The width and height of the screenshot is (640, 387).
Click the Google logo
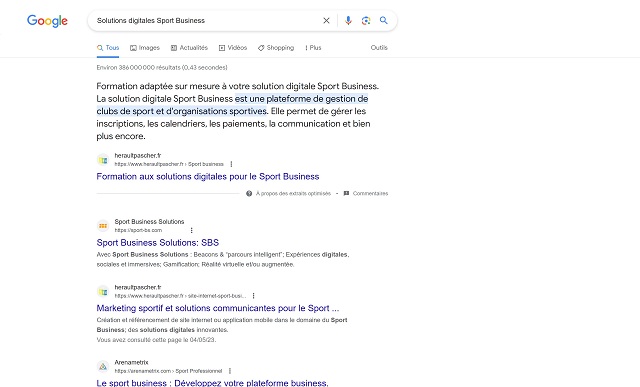[47, 21]
